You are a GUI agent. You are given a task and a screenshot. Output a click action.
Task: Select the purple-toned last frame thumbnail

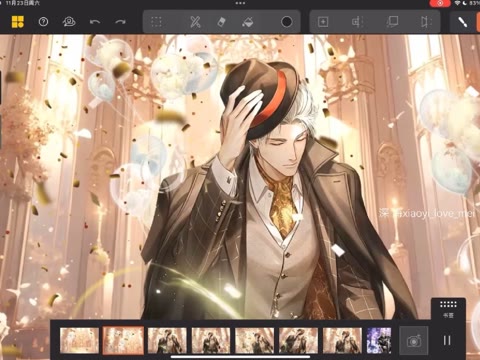click(379, 340)
